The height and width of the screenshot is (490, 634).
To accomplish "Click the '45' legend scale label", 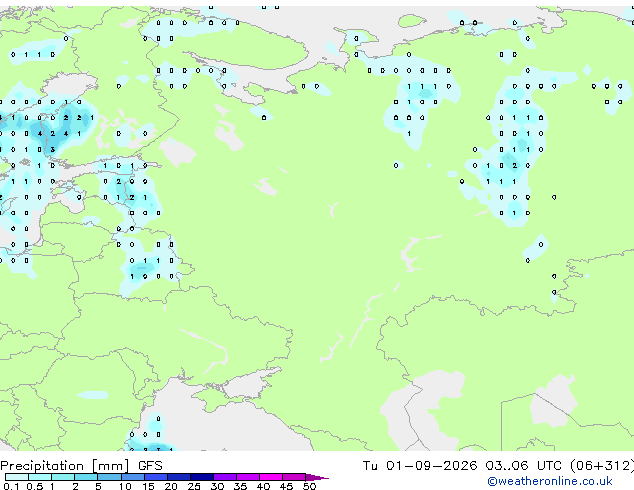I will [287, 486].
